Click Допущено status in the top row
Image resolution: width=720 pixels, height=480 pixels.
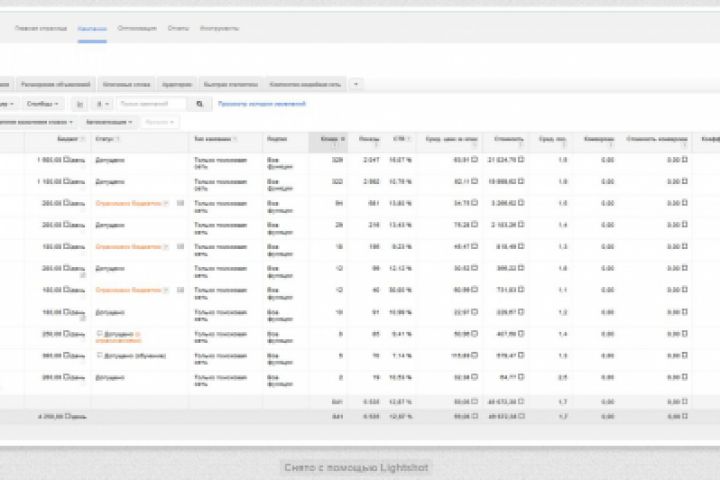[110, 160]
